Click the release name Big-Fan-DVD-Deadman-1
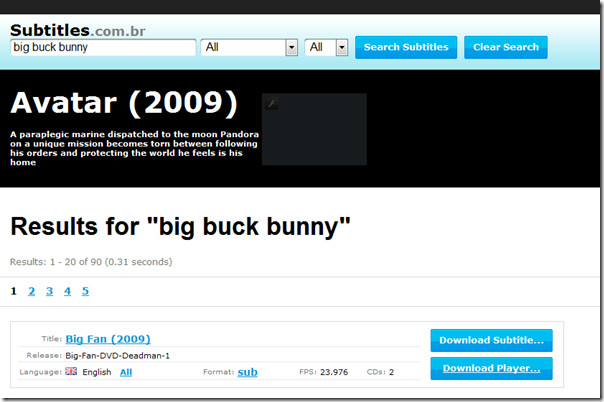The width and height of the screenshot is (604, 402). point(117,355)
